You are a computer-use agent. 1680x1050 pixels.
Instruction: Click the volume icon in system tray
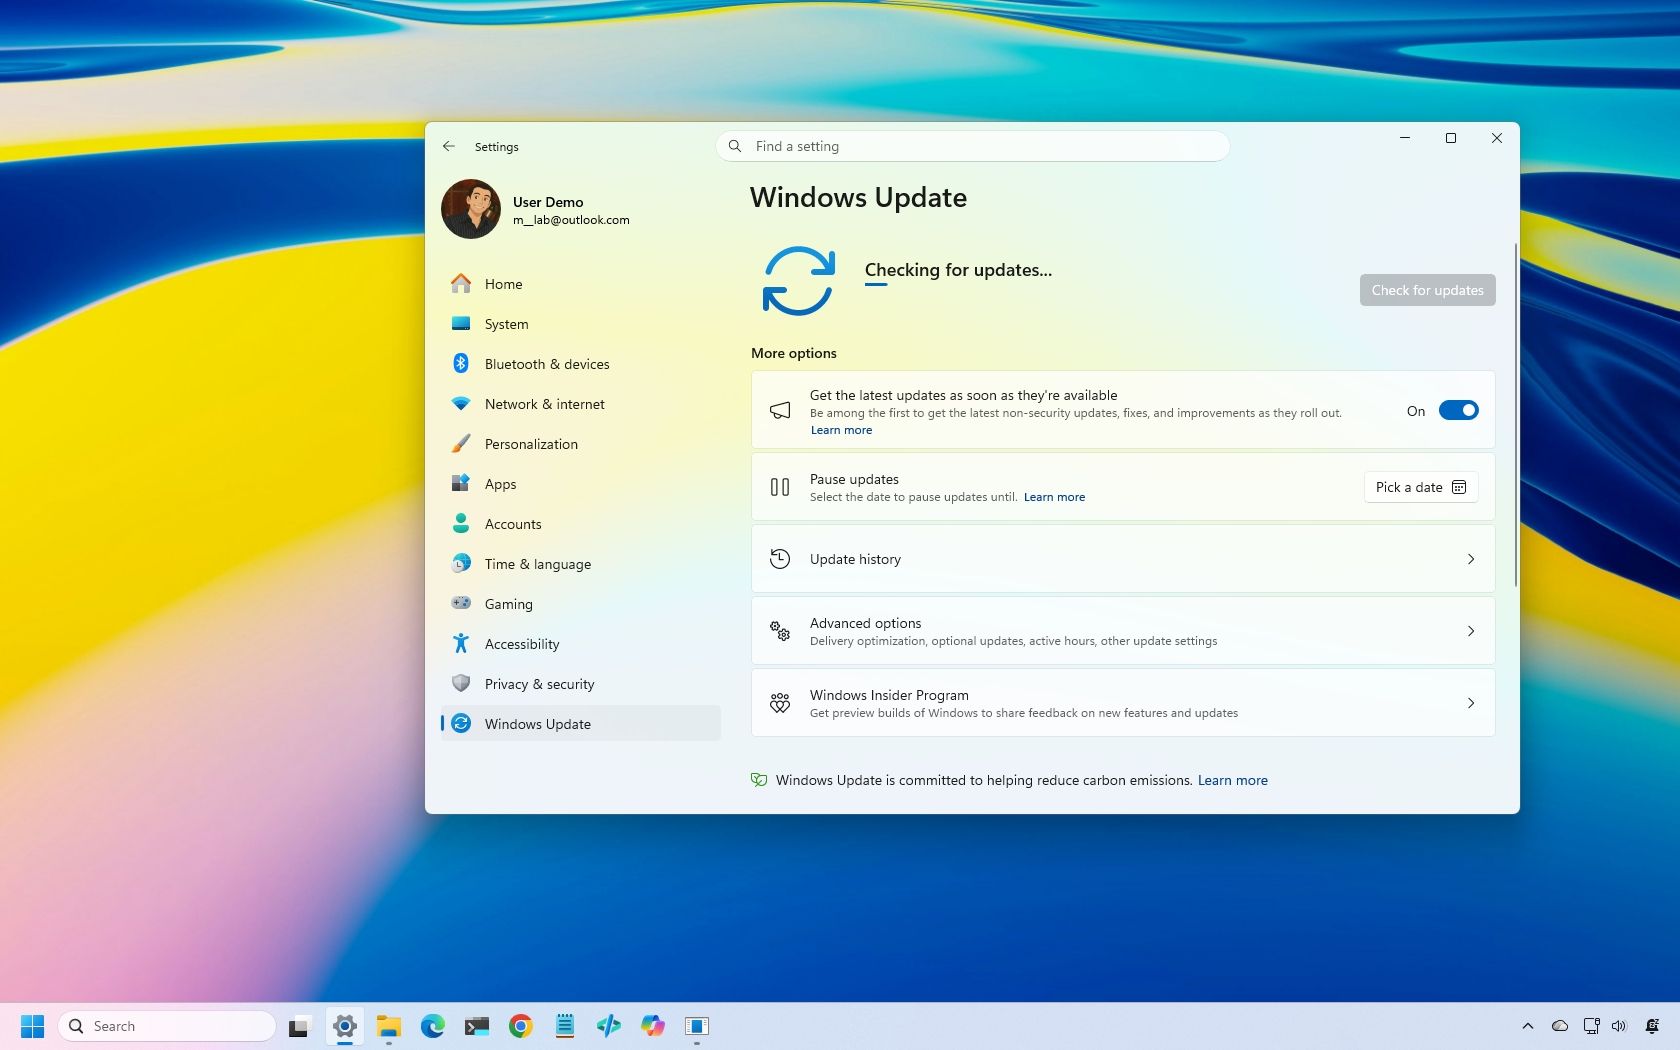point(1619,1026)
